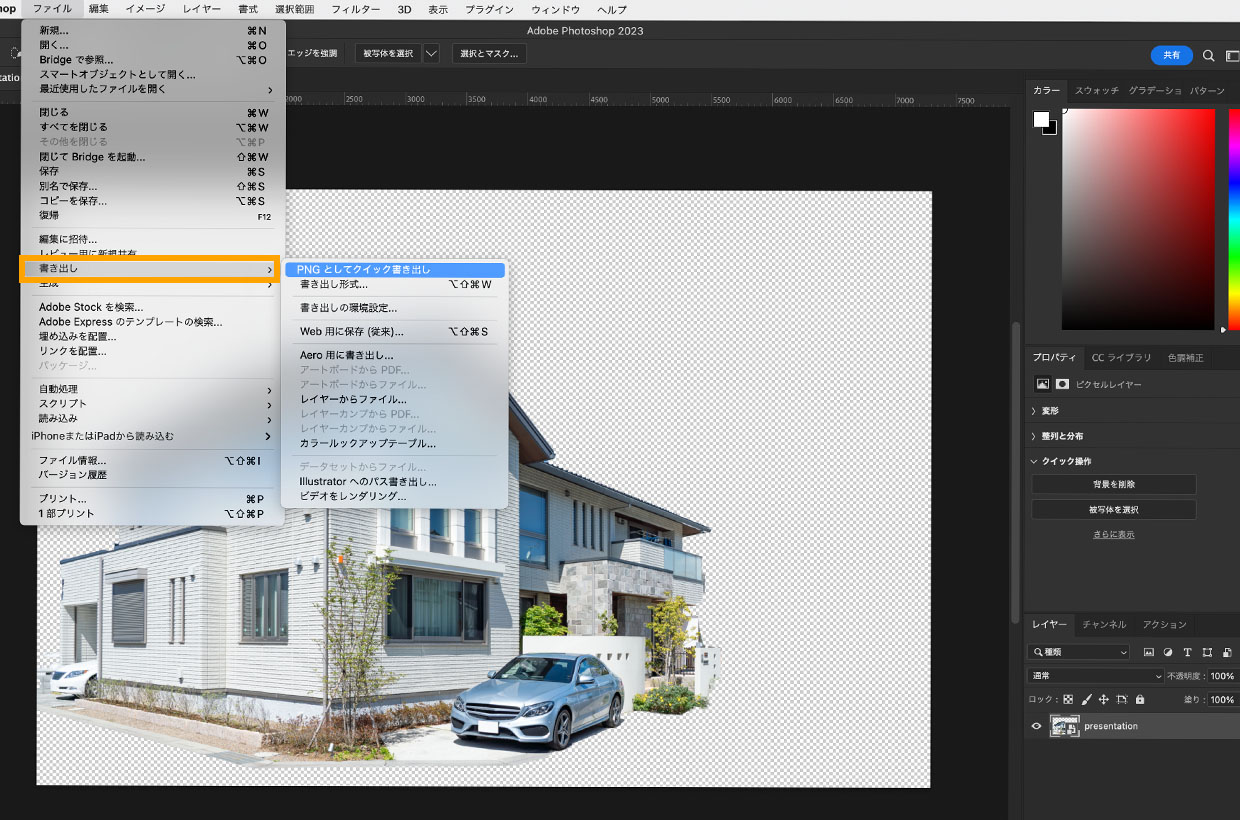The image size is (1240, 820).
Task: Choose Web 用に保存 (従来)...
Action: point(395,332)
